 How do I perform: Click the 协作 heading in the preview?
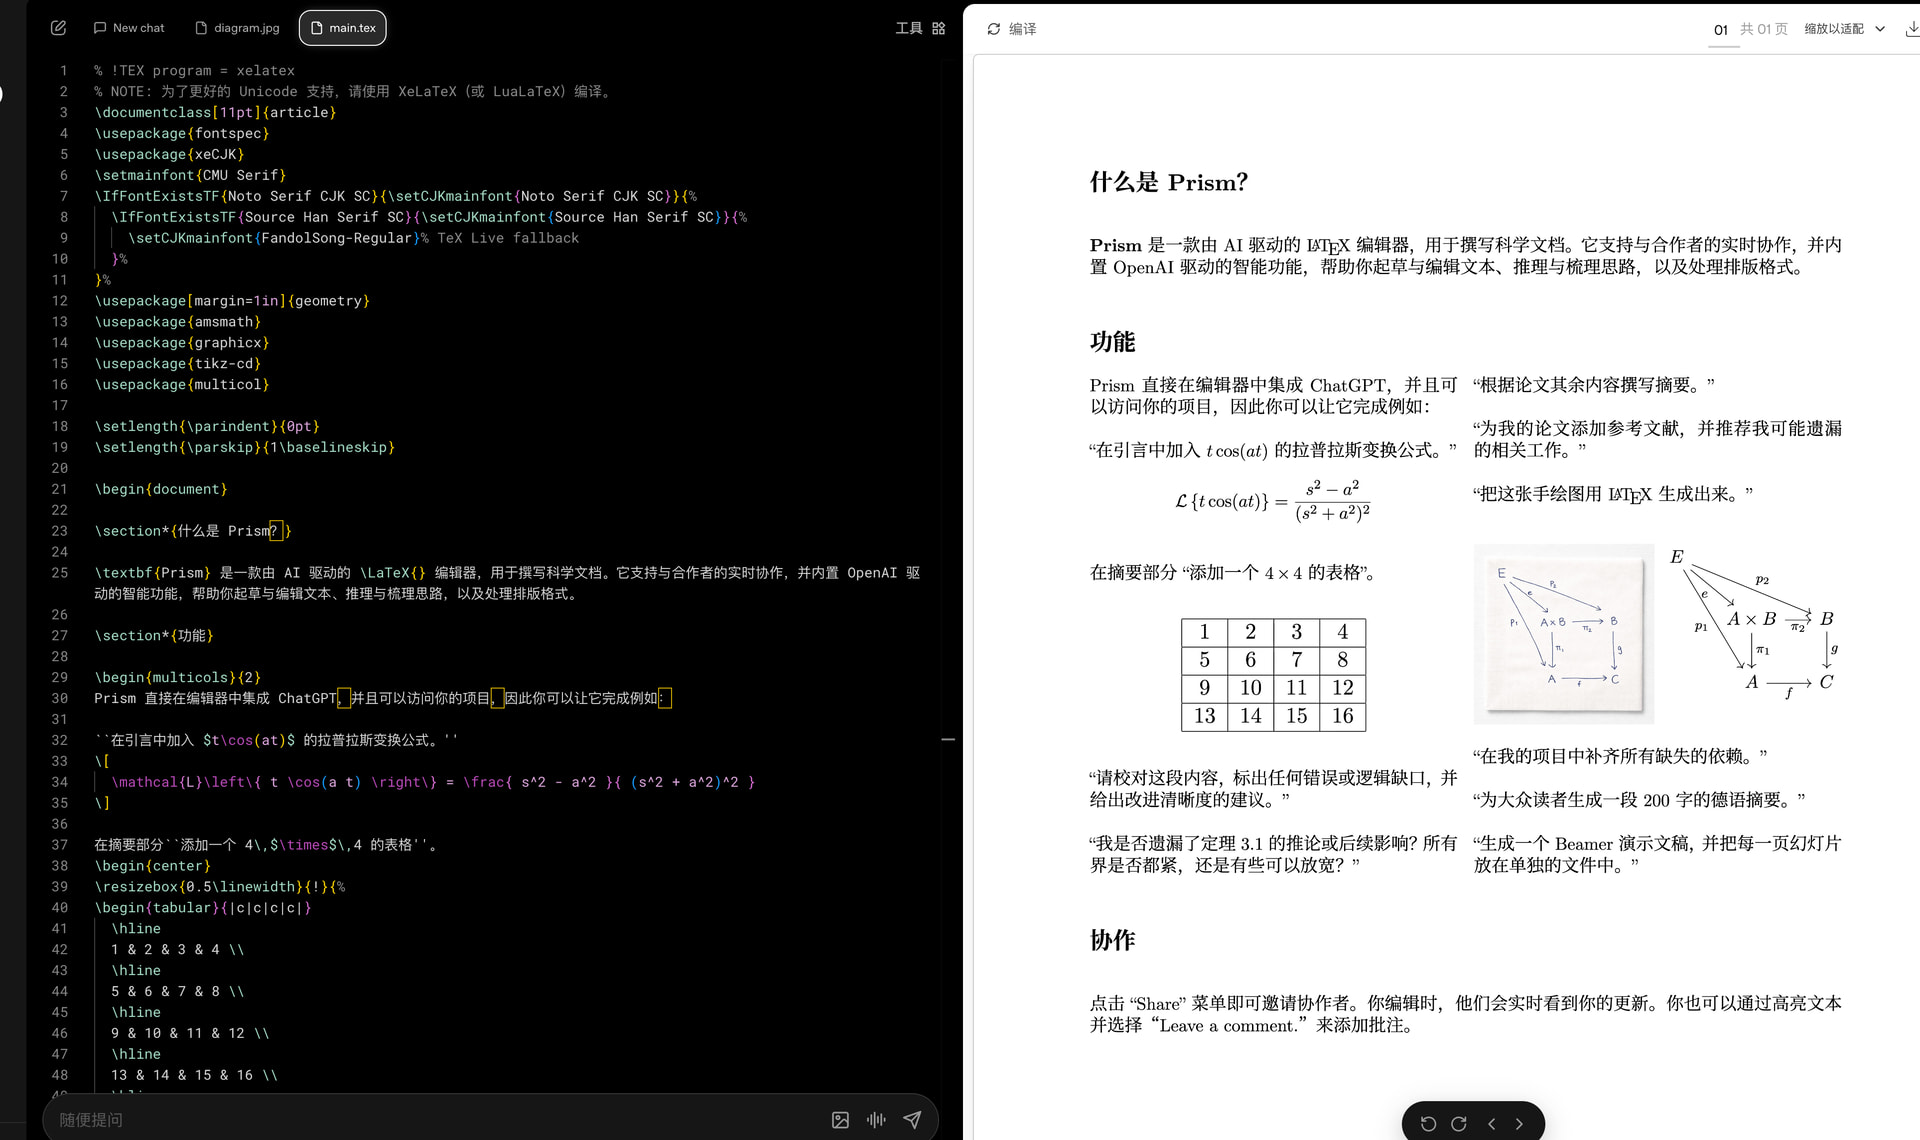[x=1112, y=940]
